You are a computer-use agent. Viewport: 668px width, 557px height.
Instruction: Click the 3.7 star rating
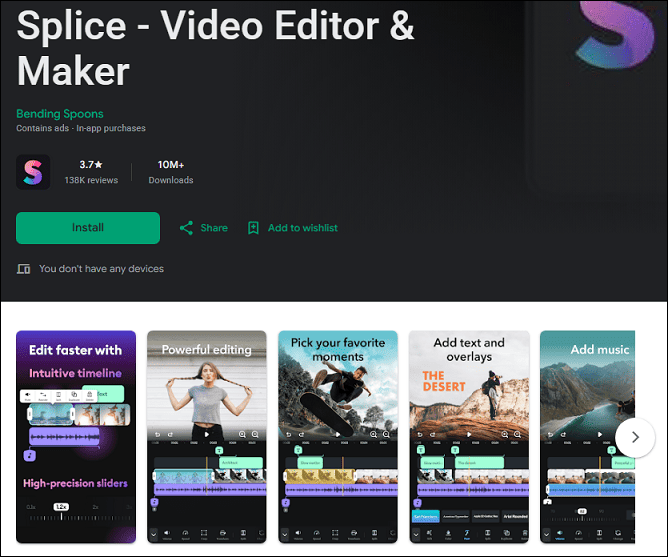[x=91, y=165]
